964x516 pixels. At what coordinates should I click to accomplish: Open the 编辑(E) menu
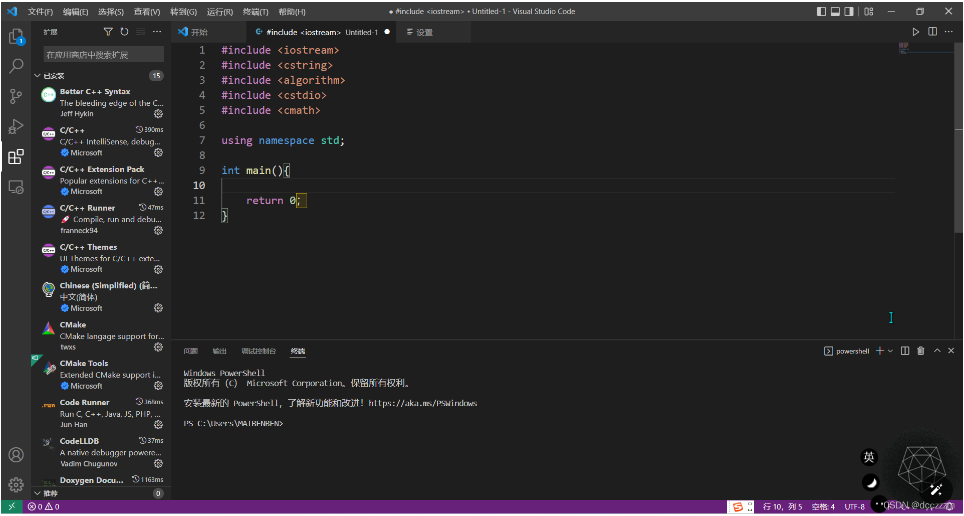click(76, 12)
